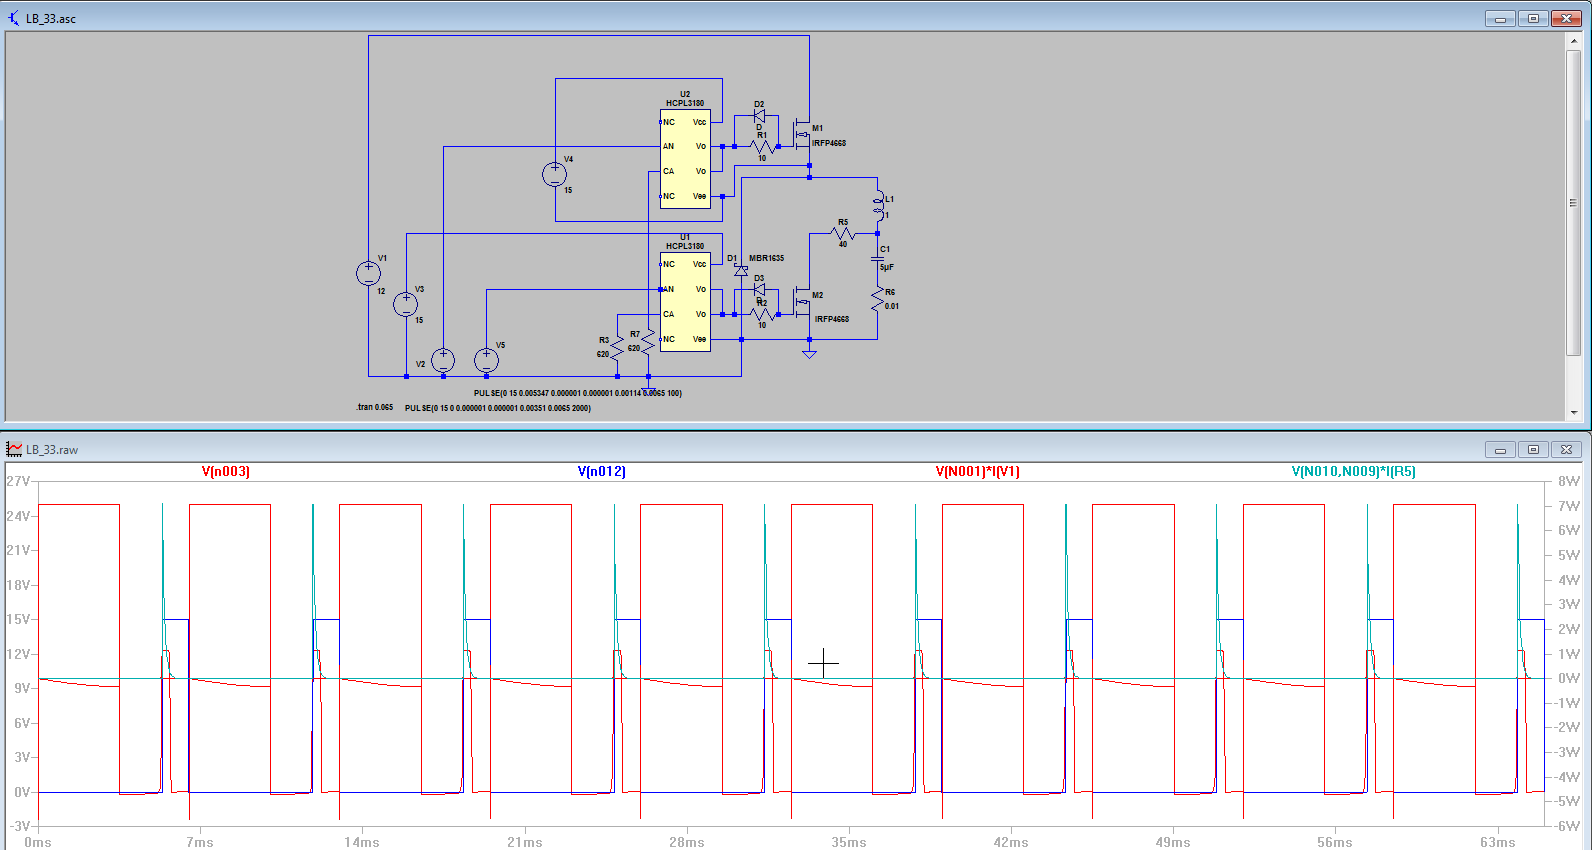Click the D1 MBR1635 Schottky diode
This screenshot has width=1592, height=850.
point(741,270)
